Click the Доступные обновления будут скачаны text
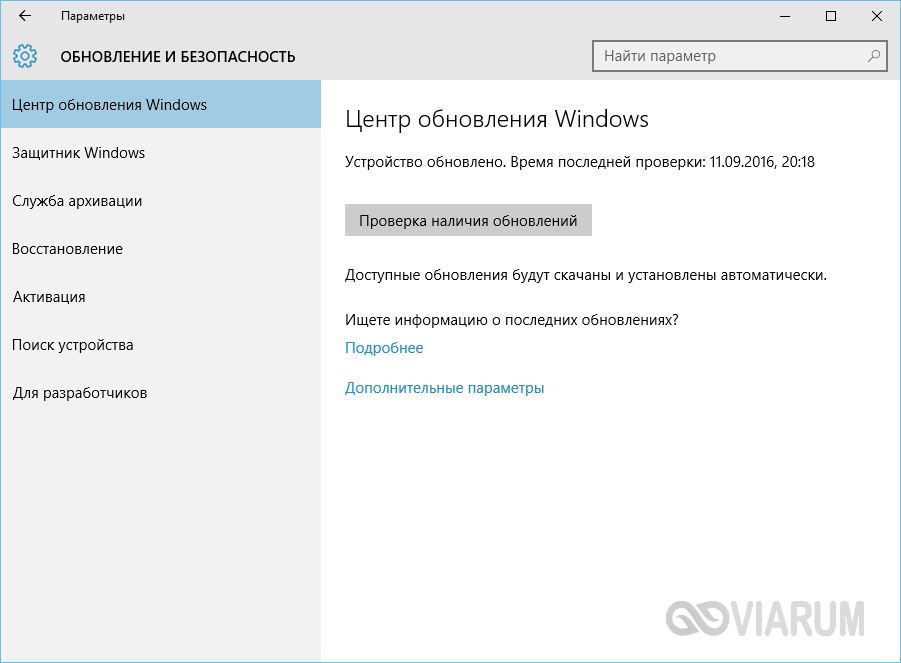 pos(586,275)
